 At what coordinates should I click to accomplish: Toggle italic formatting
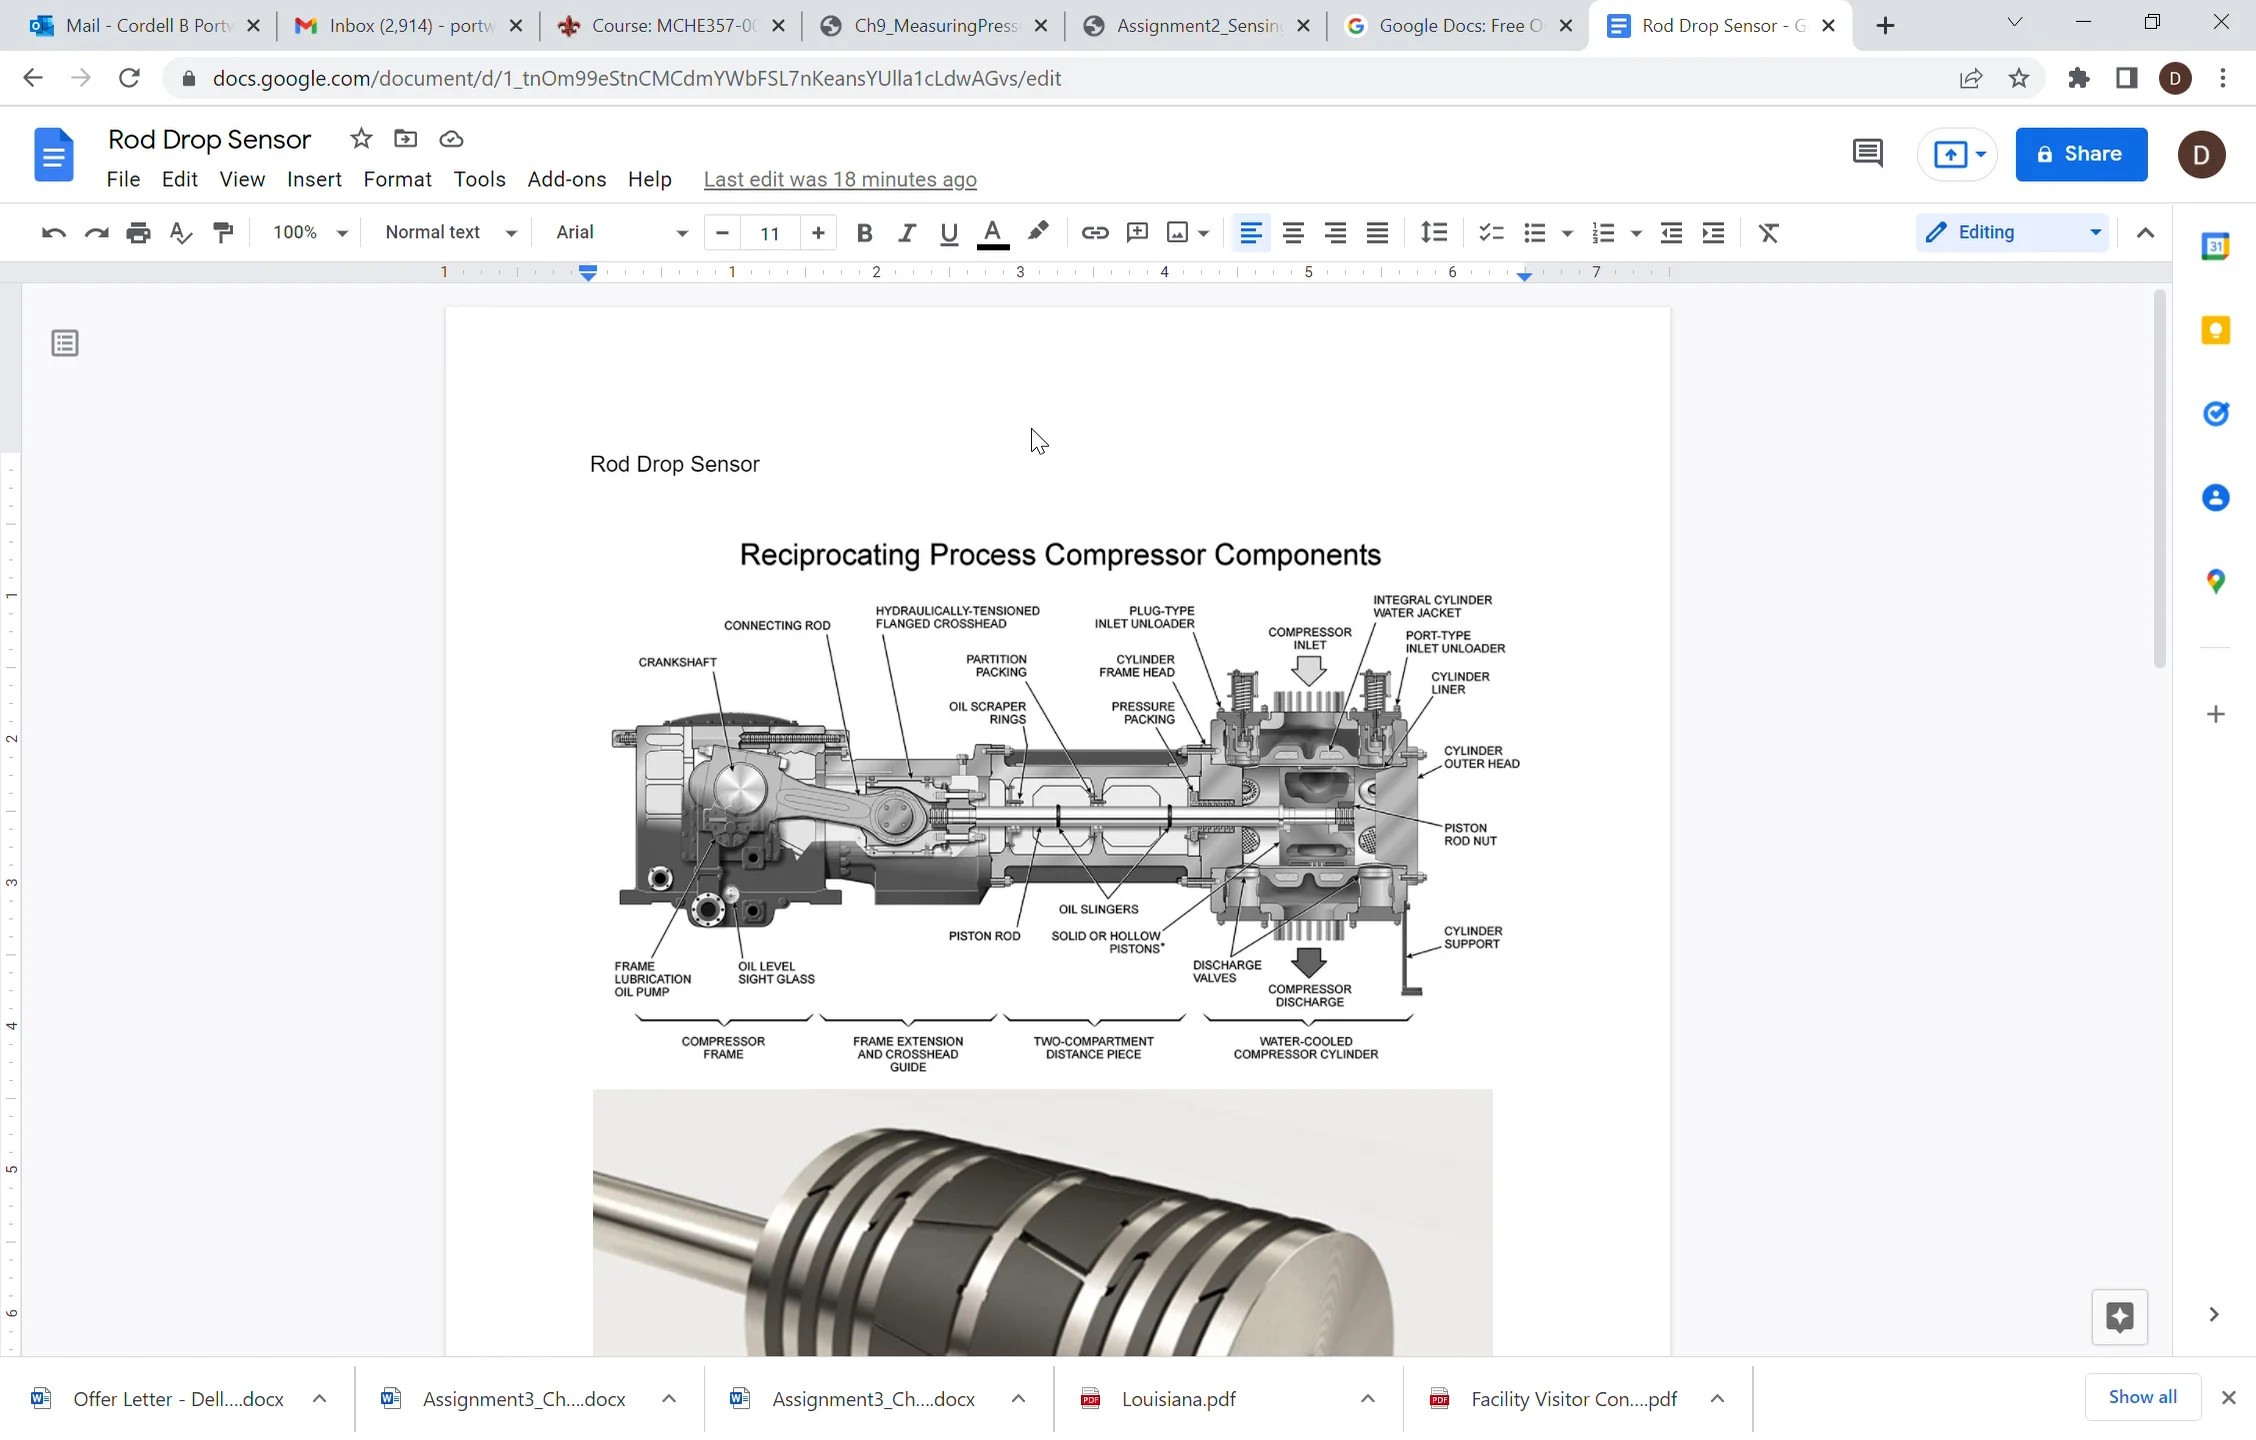click(x=907, y=233)
